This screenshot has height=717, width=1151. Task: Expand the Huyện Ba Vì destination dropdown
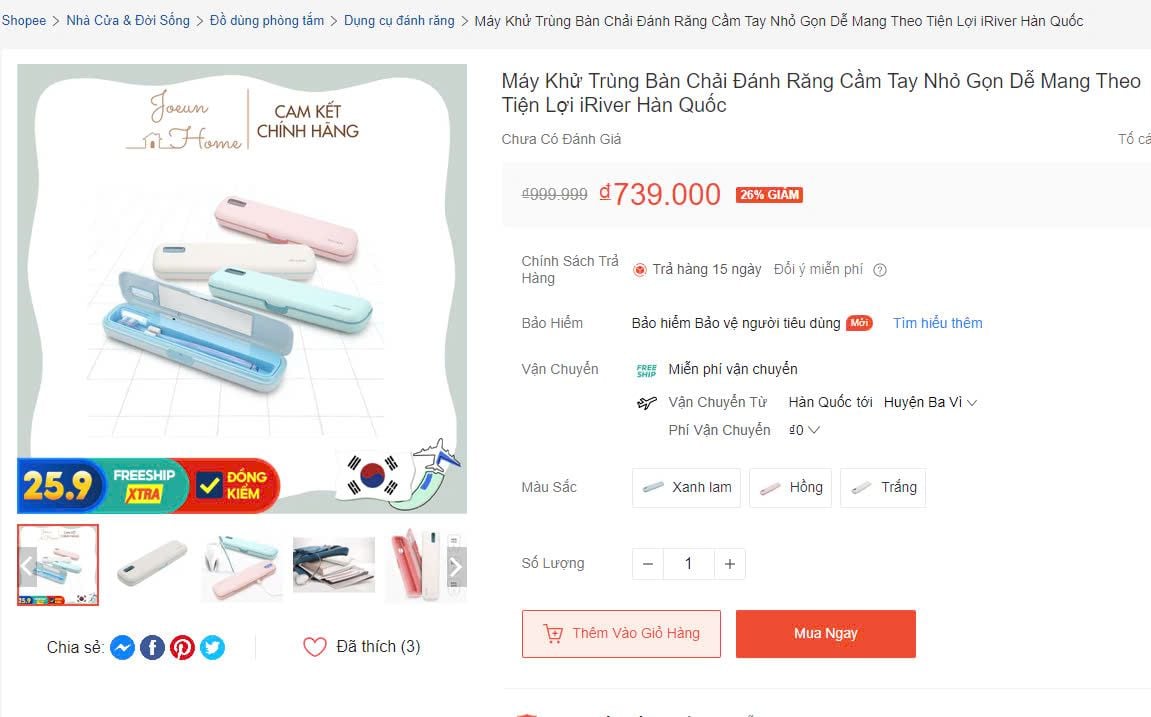click(x=930, y=402)
